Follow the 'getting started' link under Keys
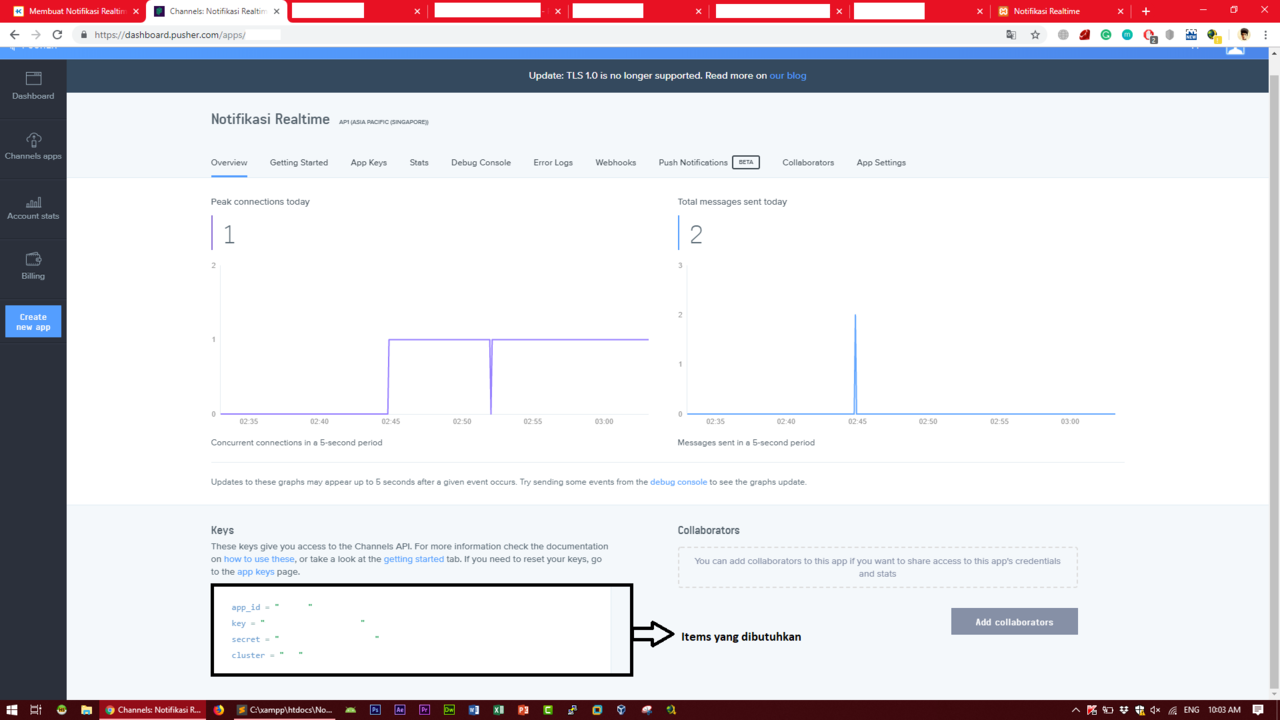The height and width of the screenshot is (720, 1280). (x=414, y=559)
